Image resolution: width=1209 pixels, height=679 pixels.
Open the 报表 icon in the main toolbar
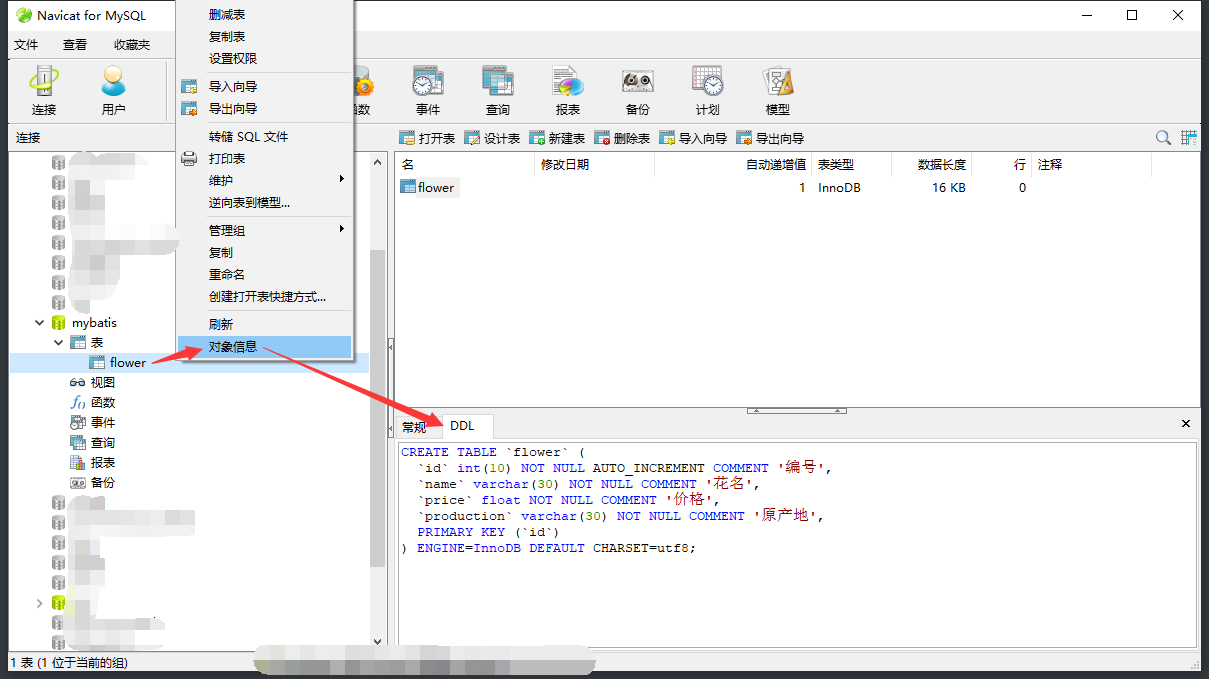point(568,91)
